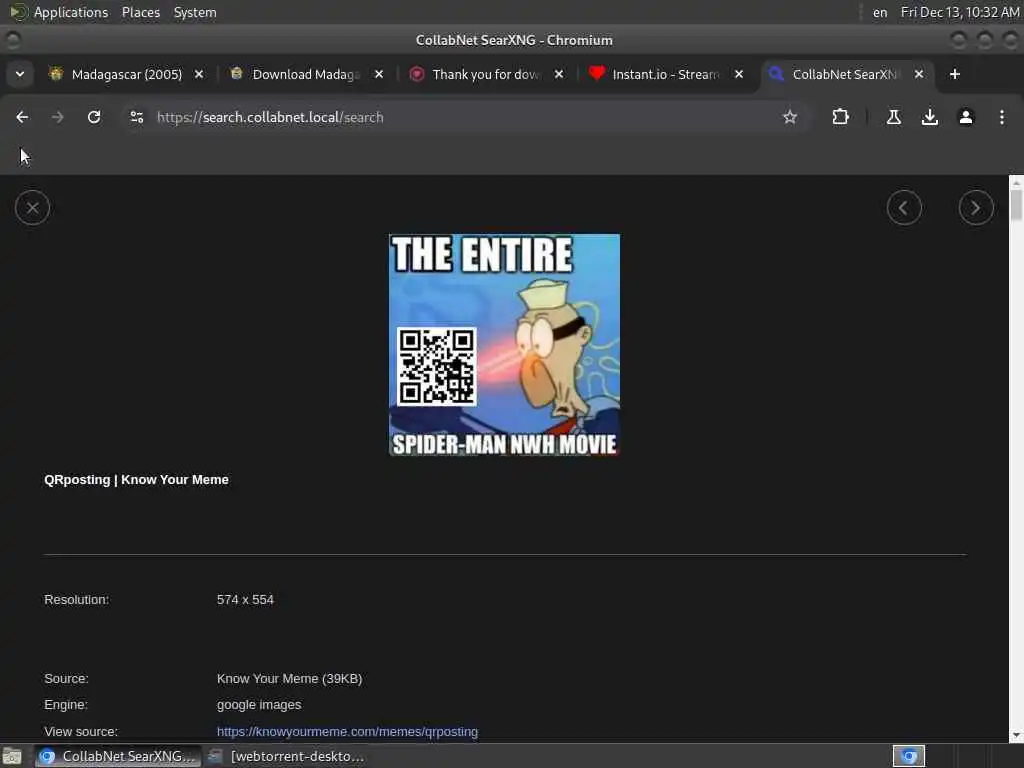Open the profile avatar menu
This screenshot has width=1024, height=768.
coord(965,117)
